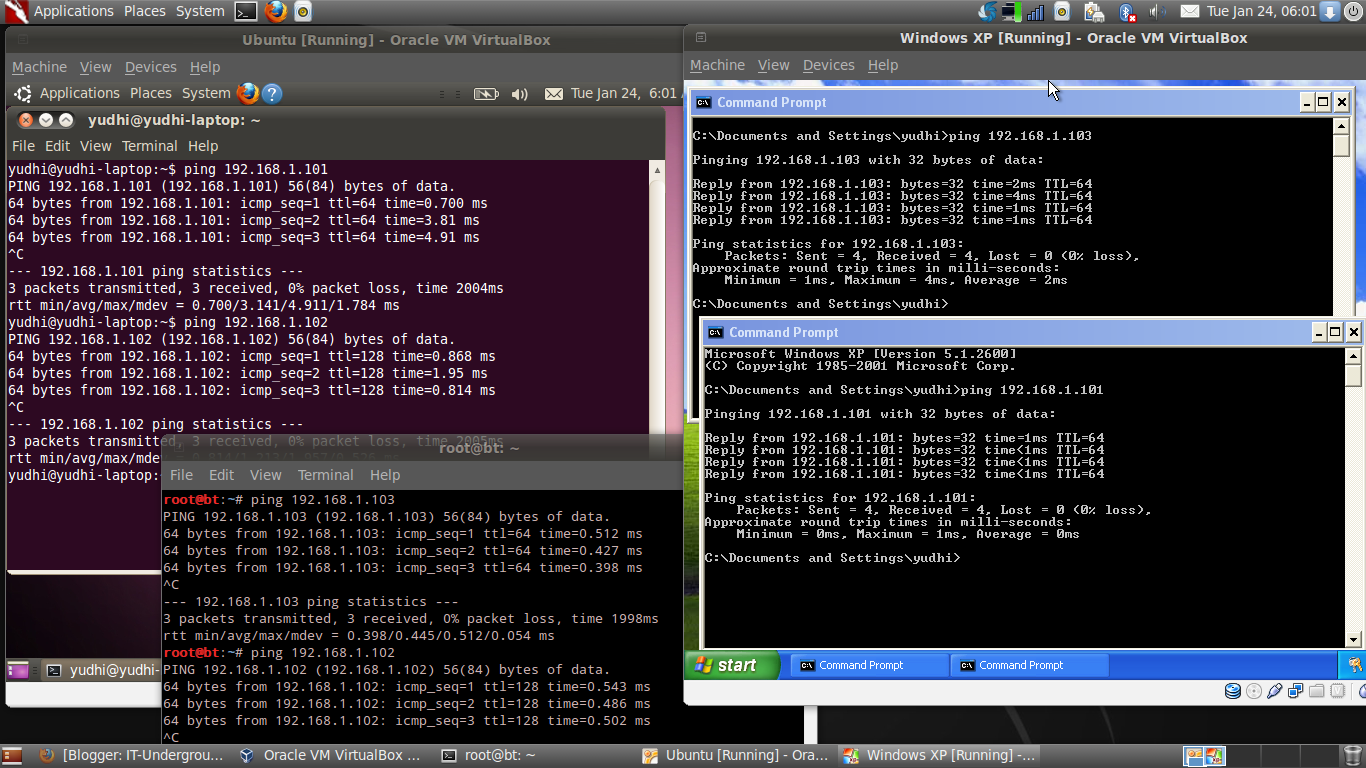This screenshot has width=1366, height=768.
Task: Click the system menu icon of the lower Command Prompt title bar
Action: point(714,332)
